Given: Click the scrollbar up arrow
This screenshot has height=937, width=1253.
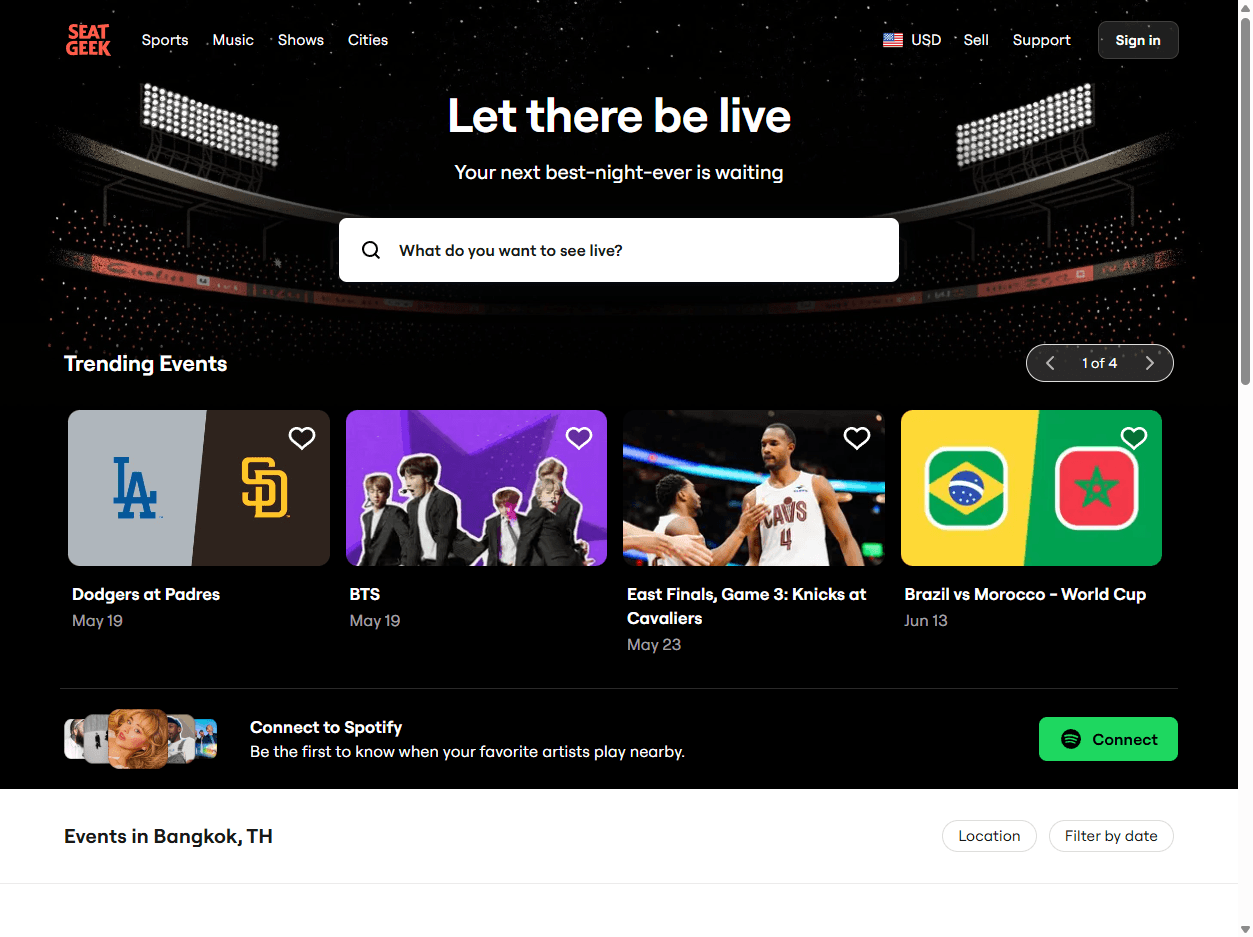Looking at the screenshot, I should pyautogui.click(x=1245, y=7).
